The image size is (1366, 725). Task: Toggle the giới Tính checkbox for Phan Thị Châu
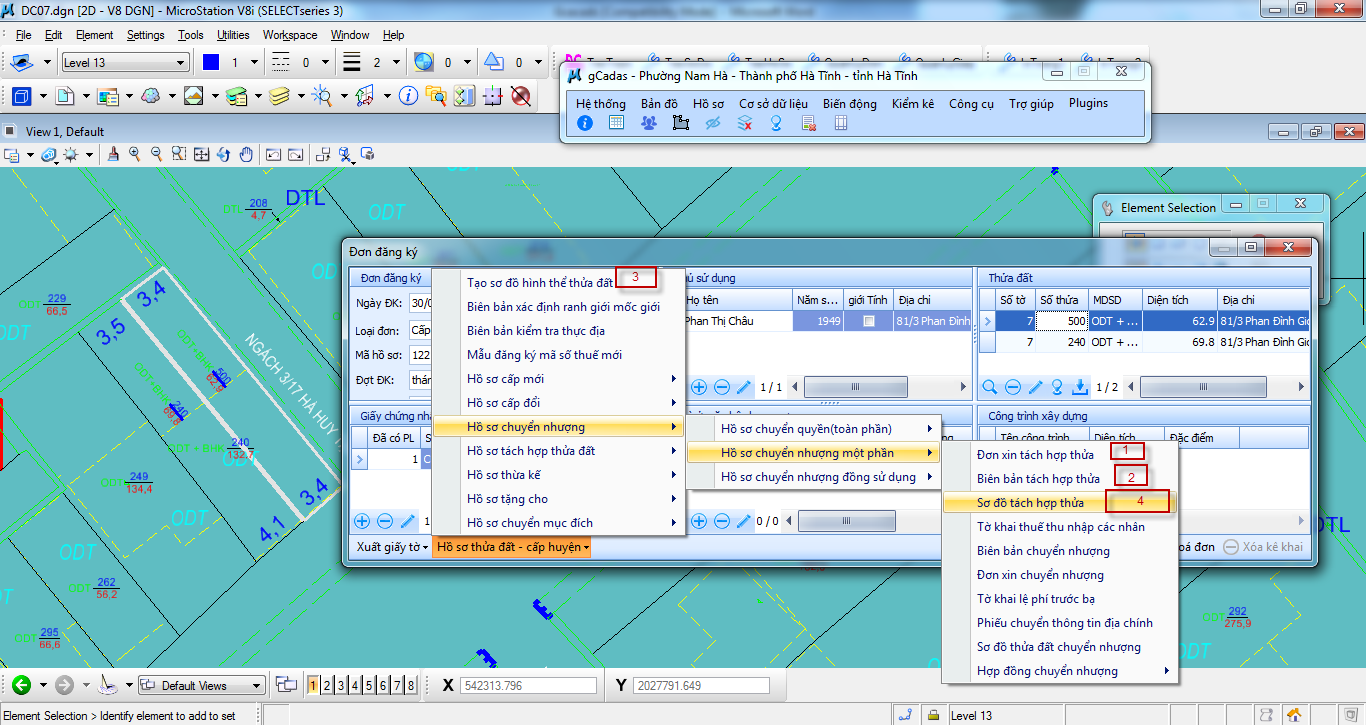869,321
